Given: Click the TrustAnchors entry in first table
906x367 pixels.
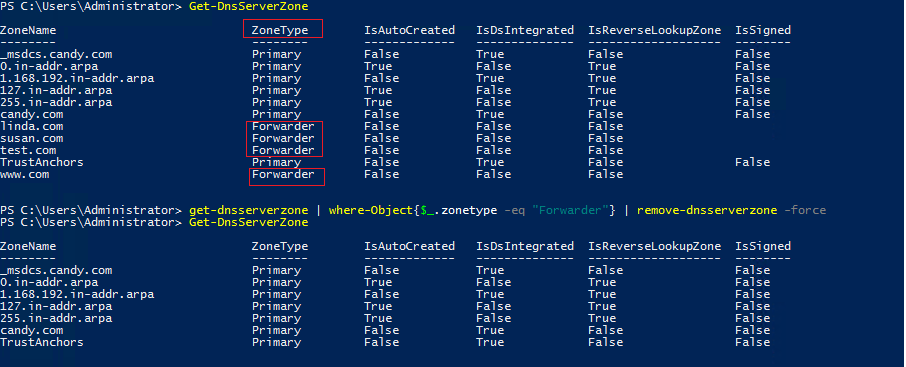Looking at the screenshot, I should point(42,162).
